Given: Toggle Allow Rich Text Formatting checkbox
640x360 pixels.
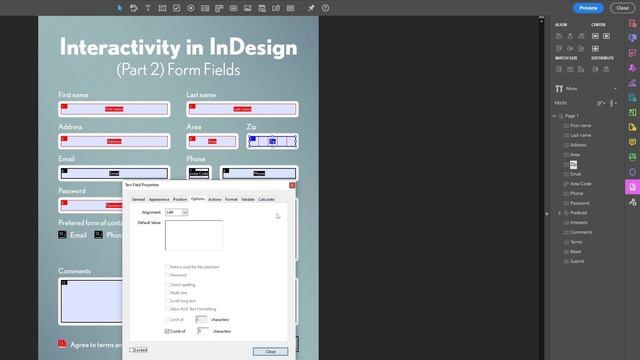Looking at the screenshot, I should (x=167, y=309).
